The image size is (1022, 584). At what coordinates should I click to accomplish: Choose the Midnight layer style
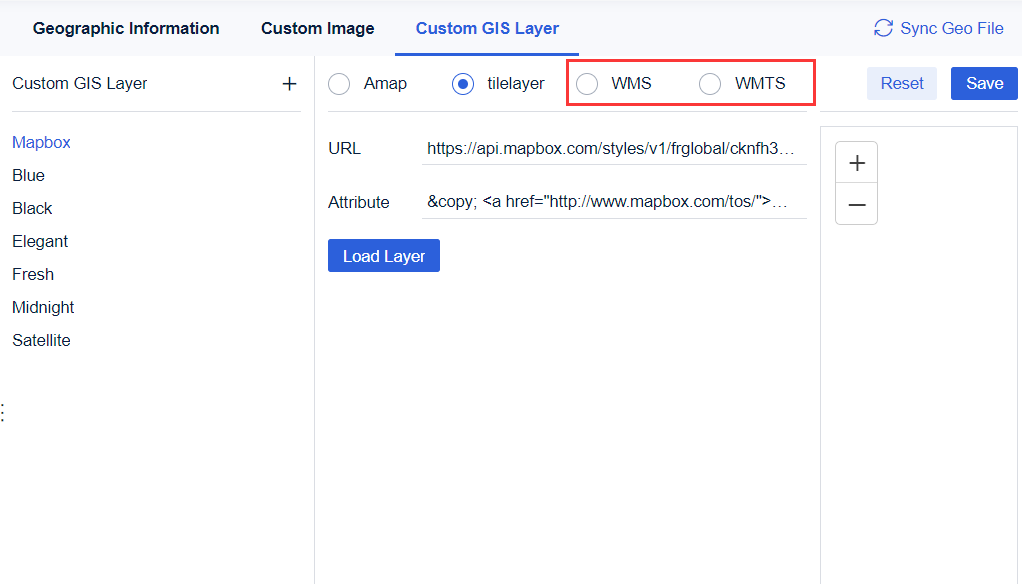43,307
